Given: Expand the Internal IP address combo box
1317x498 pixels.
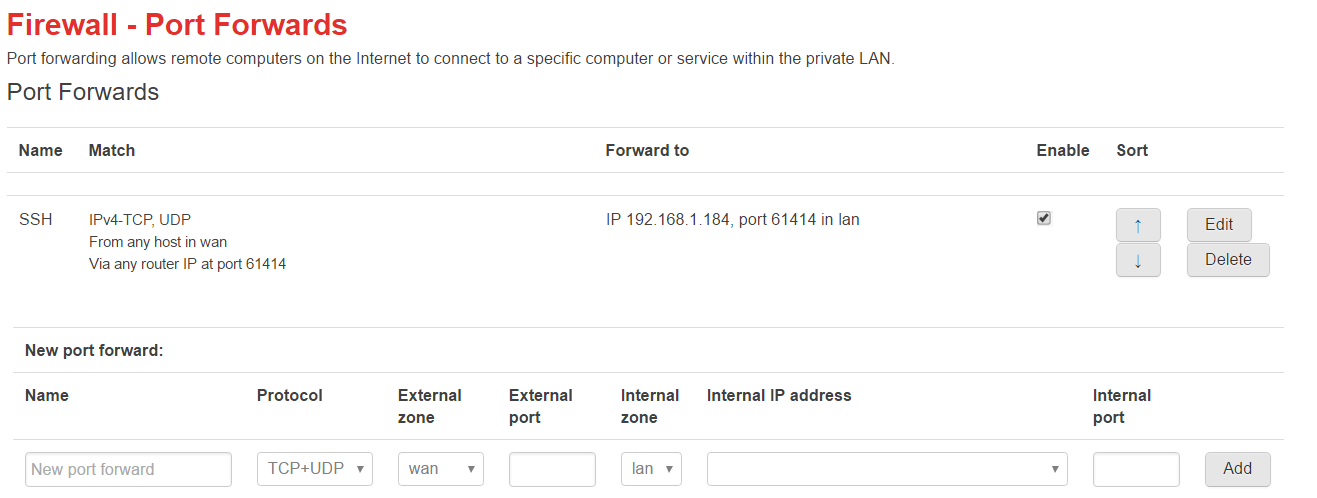Looking at the screenshot, I should (887, 469).
